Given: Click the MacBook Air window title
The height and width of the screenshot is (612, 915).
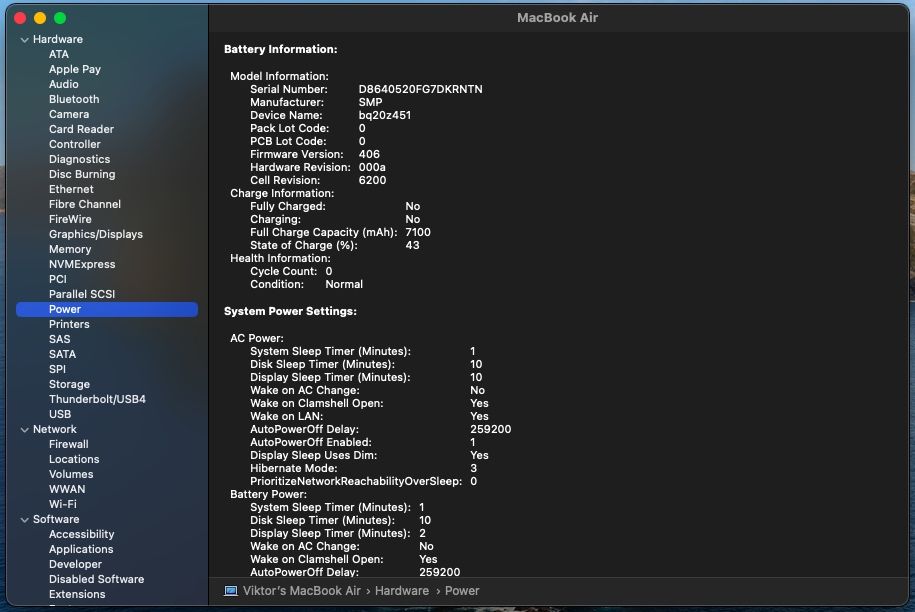Looking at the screenshot, I should point(557,18).
